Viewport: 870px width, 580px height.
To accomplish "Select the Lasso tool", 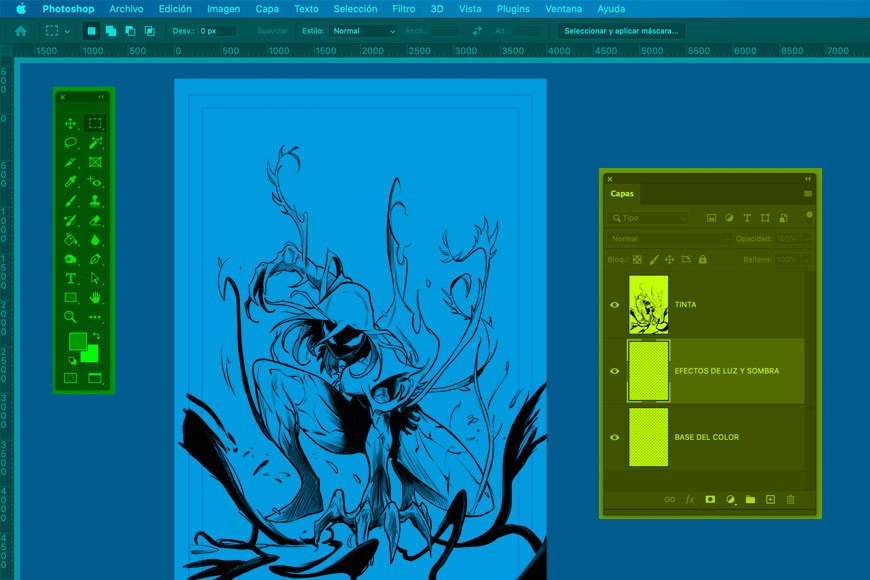I will [71, 143].
